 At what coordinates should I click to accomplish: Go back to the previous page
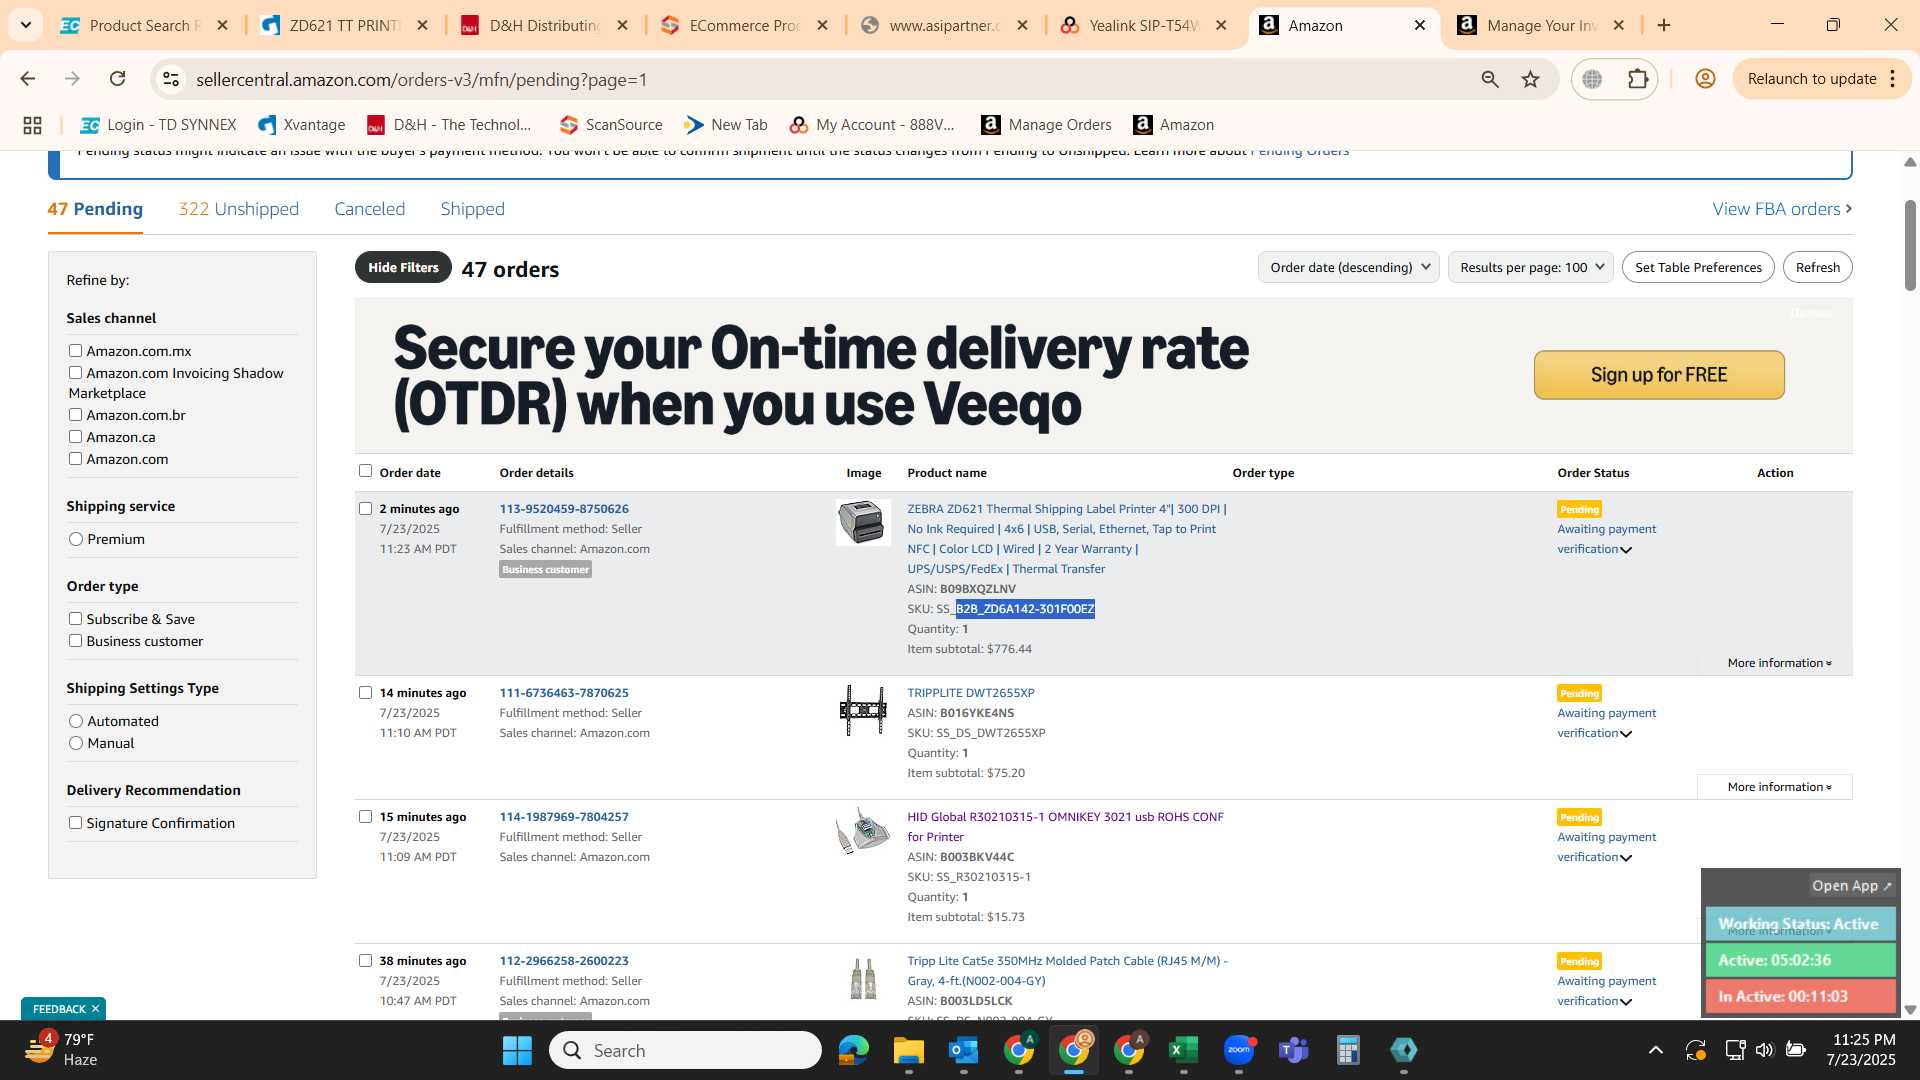point(27,79)
